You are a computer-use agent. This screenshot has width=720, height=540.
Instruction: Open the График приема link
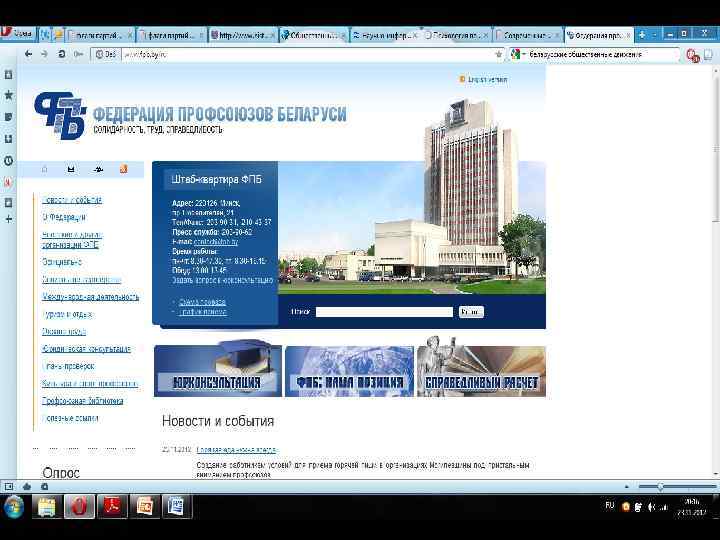pos(202,312)
